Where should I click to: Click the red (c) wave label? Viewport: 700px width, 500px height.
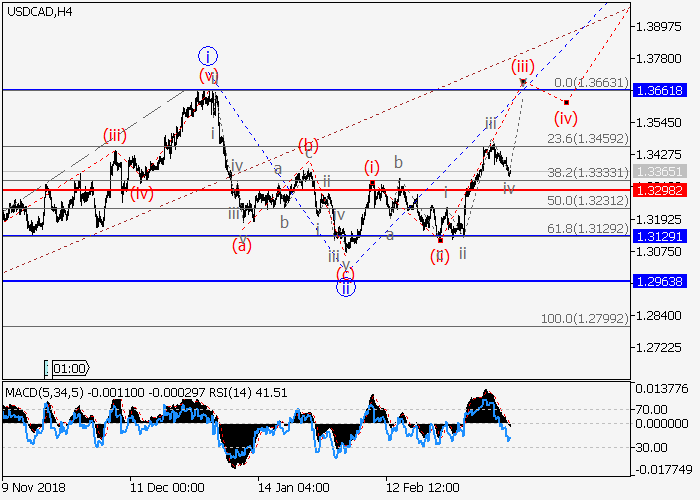[345, 273]
